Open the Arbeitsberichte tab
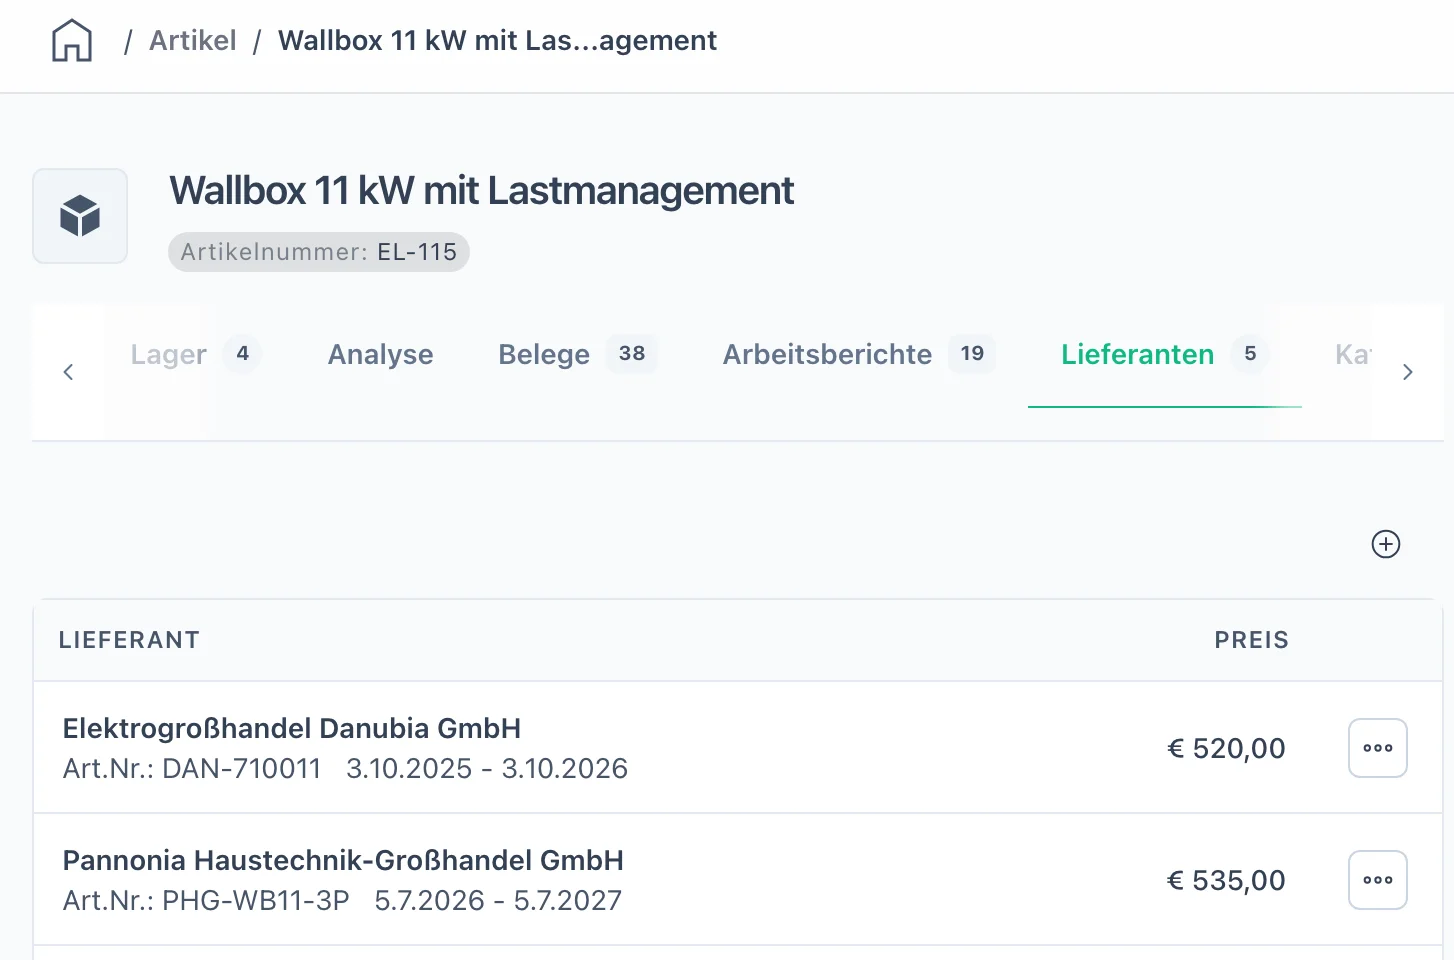 pyautogui.click(x=858, y=354)
